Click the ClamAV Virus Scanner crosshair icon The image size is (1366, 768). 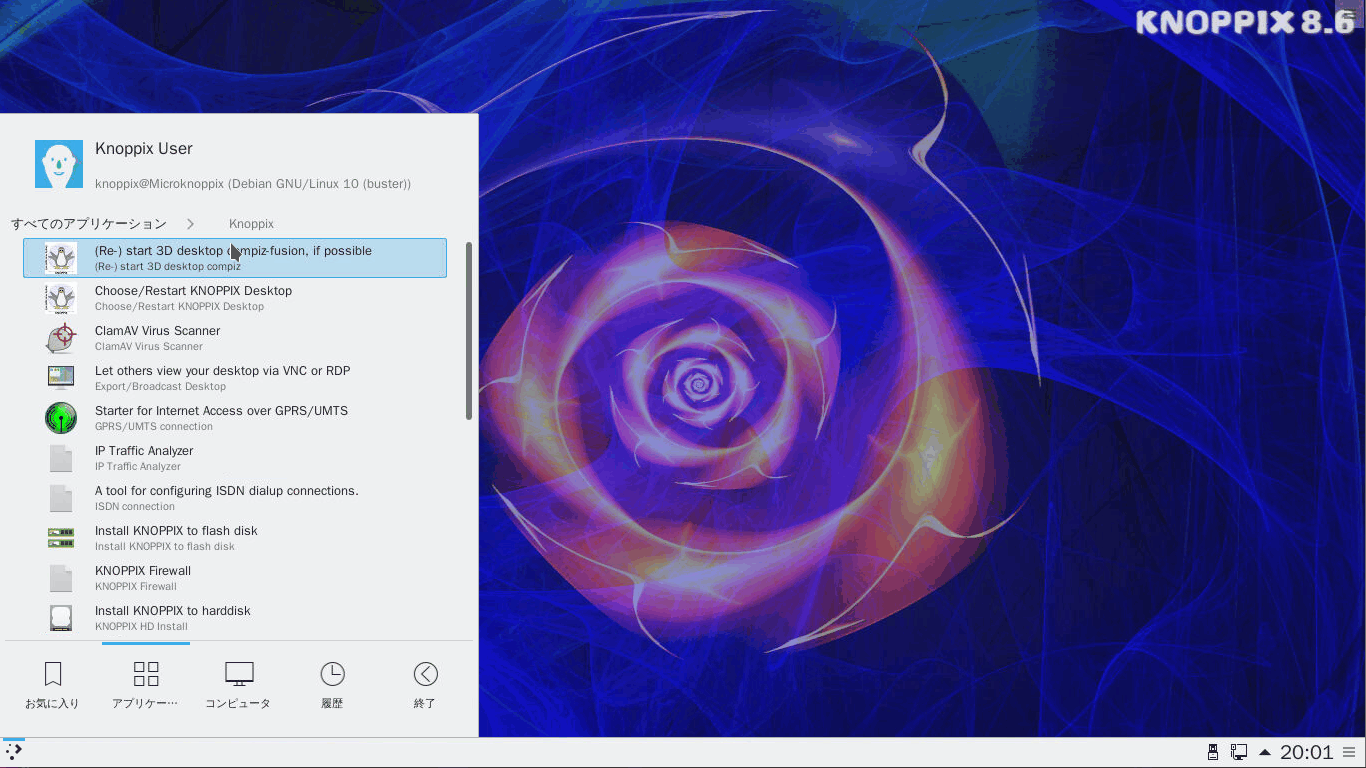pyautogui.click(x=61, y=338)
